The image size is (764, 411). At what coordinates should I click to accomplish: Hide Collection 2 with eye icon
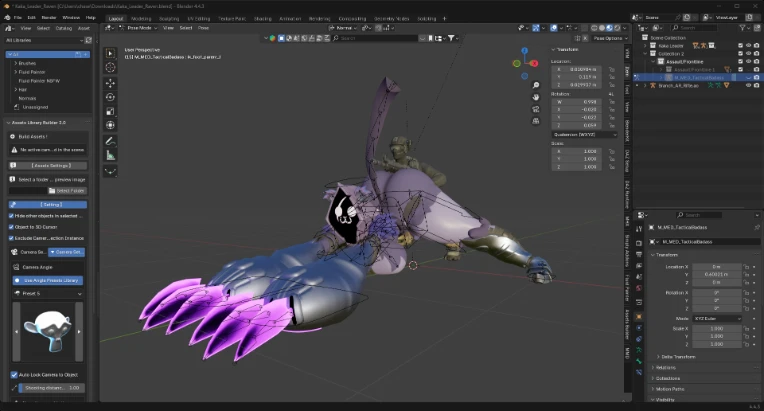click(x=748, y=54)
